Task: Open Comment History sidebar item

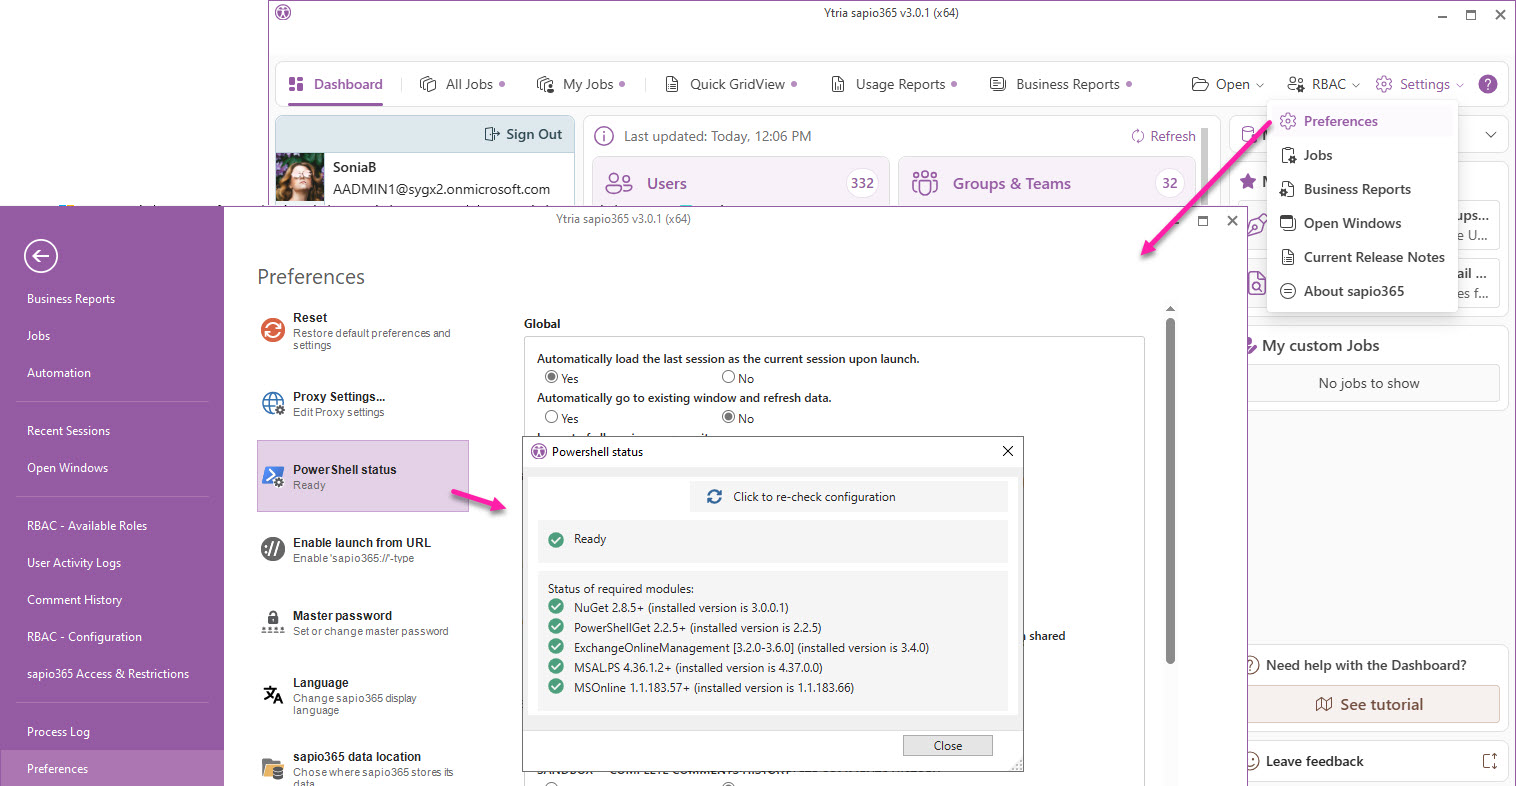Action: pos(74,600)
